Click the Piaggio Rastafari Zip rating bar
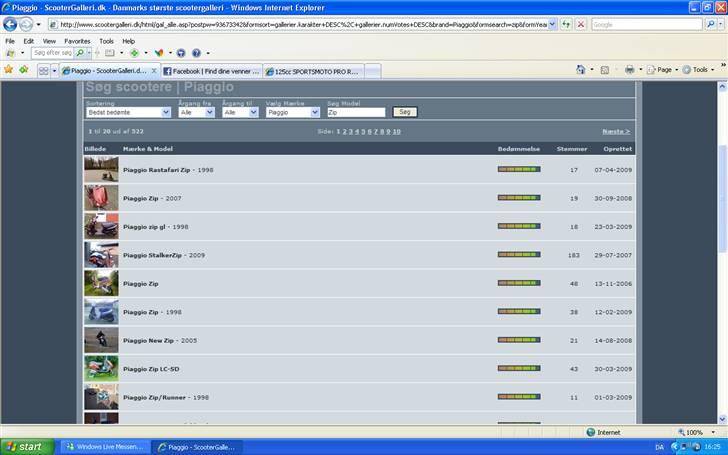 tap(518, 170)
